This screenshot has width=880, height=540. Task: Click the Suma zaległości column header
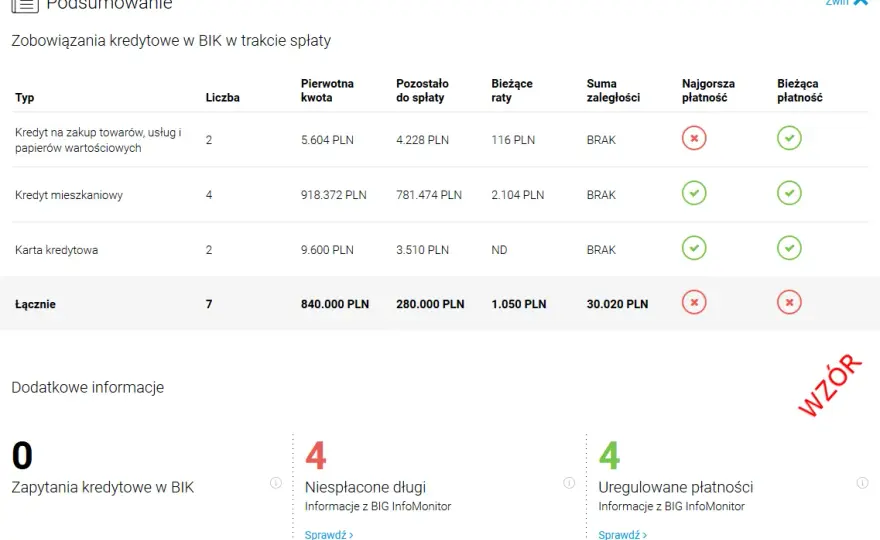[613, 90]
